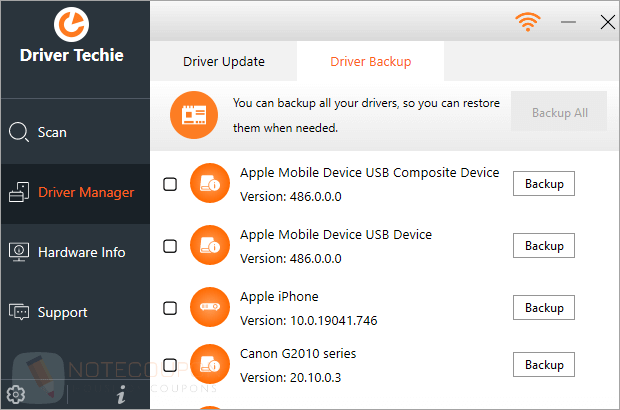Check the Apple Mobile Device USB Composite Device box
The height and width of the screenshot is (410, 620).
[170, 184]
